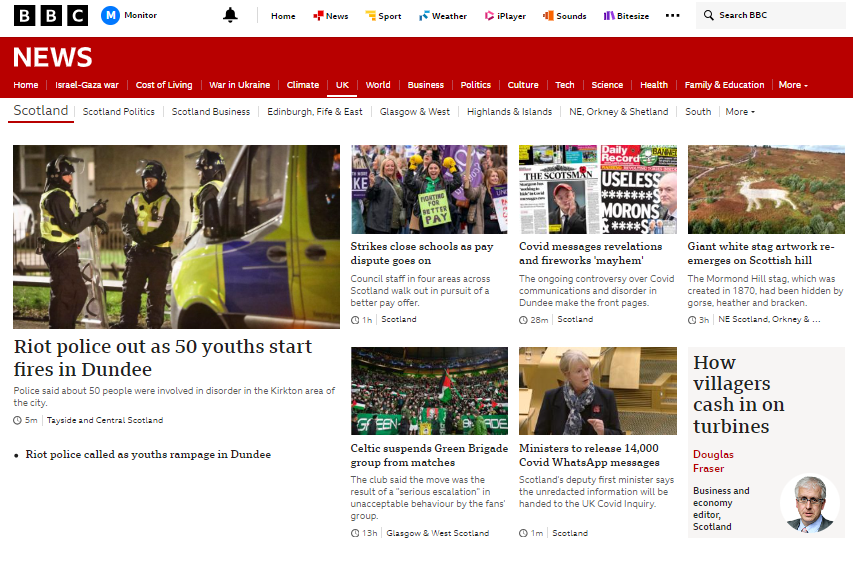The height and width of the screenshot is (561, 853).
Task: Open Politics news section
Action: tap(475, 85)
